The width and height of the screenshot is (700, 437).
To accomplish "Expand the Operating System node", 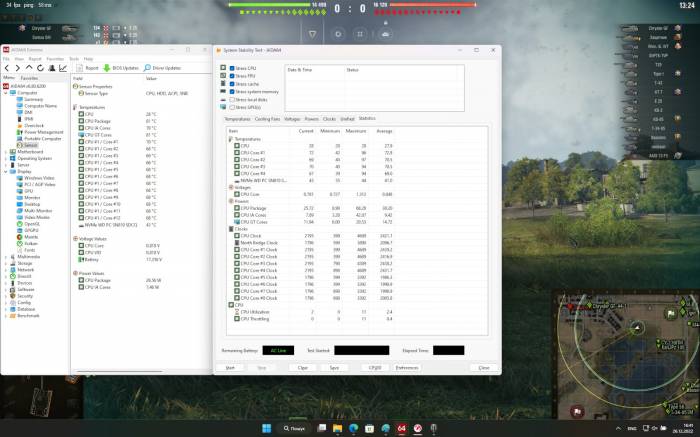I will click(x=6, y=158).
